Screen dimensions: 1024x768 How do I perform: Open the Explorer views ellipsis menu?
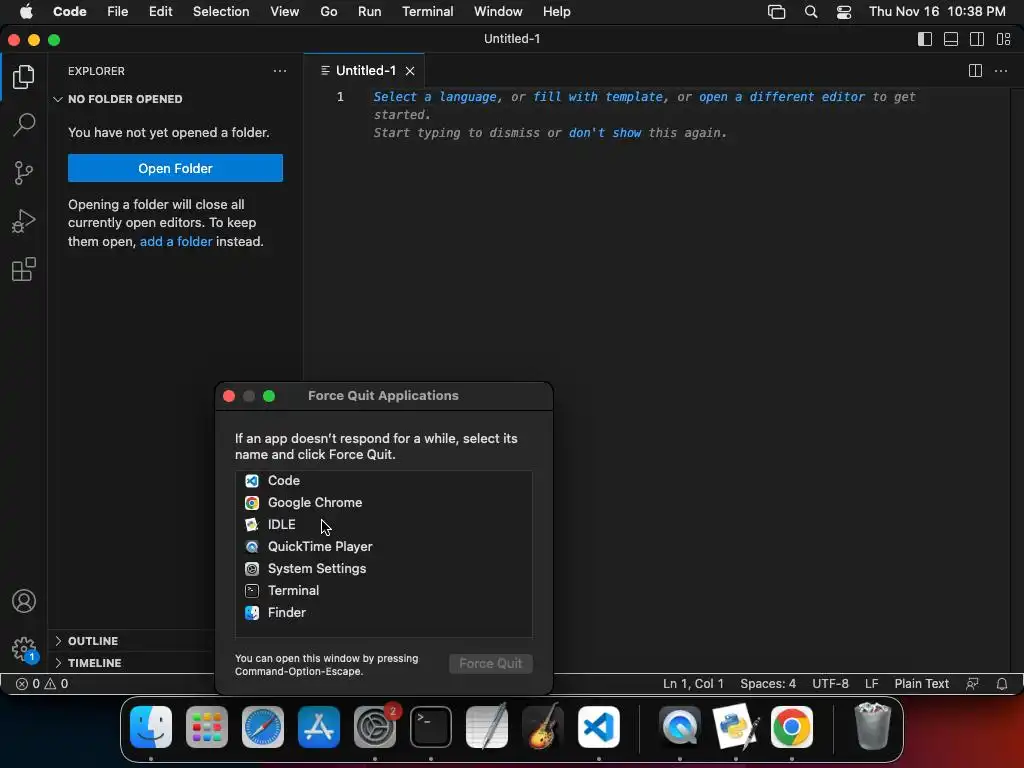coord(280,71)
